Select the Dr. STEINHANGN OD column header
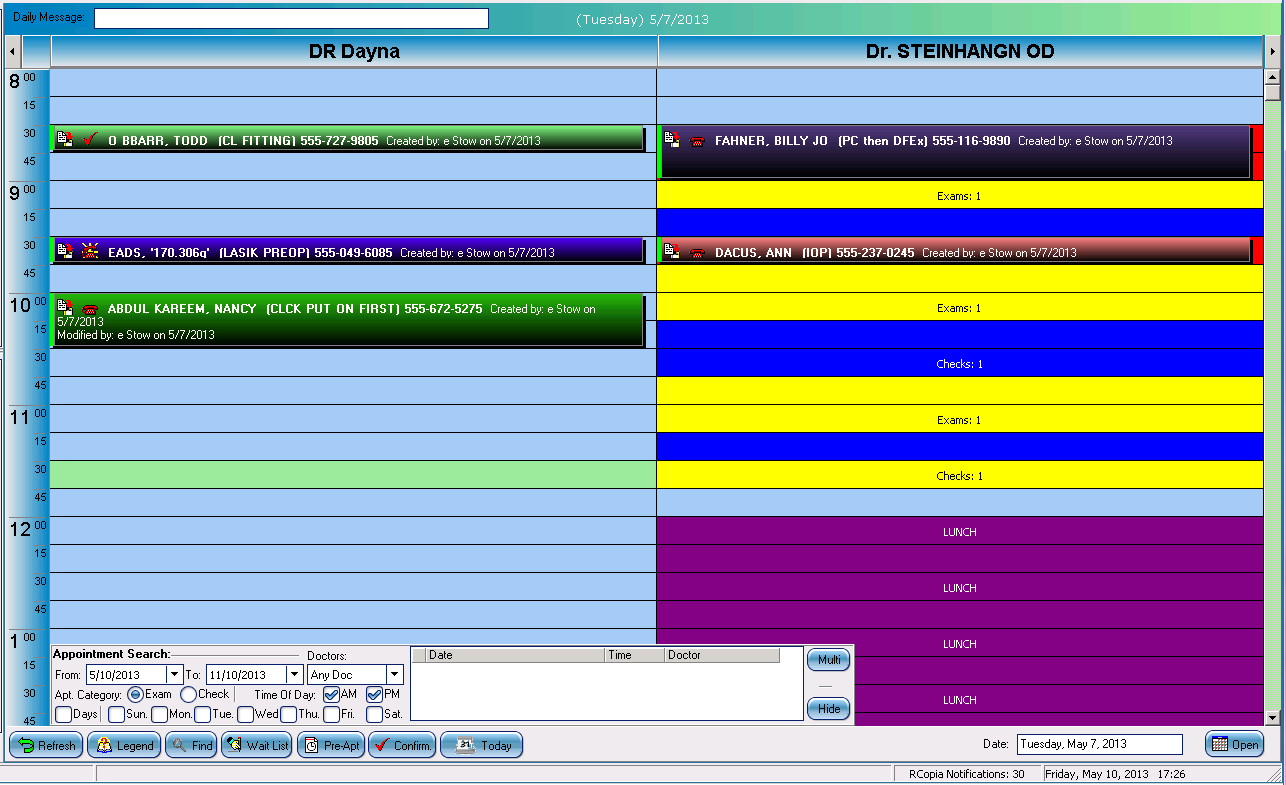 958,51
